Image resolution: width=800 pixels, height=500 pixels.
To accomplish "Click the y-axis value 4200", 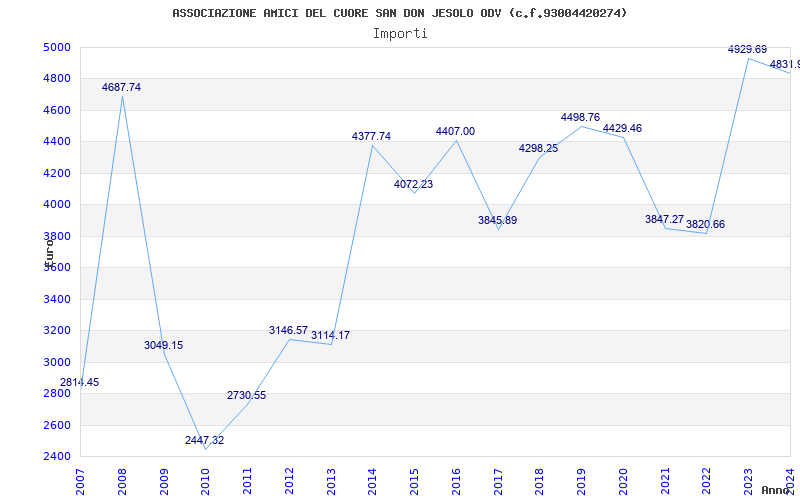I will (x=58, y=173).
